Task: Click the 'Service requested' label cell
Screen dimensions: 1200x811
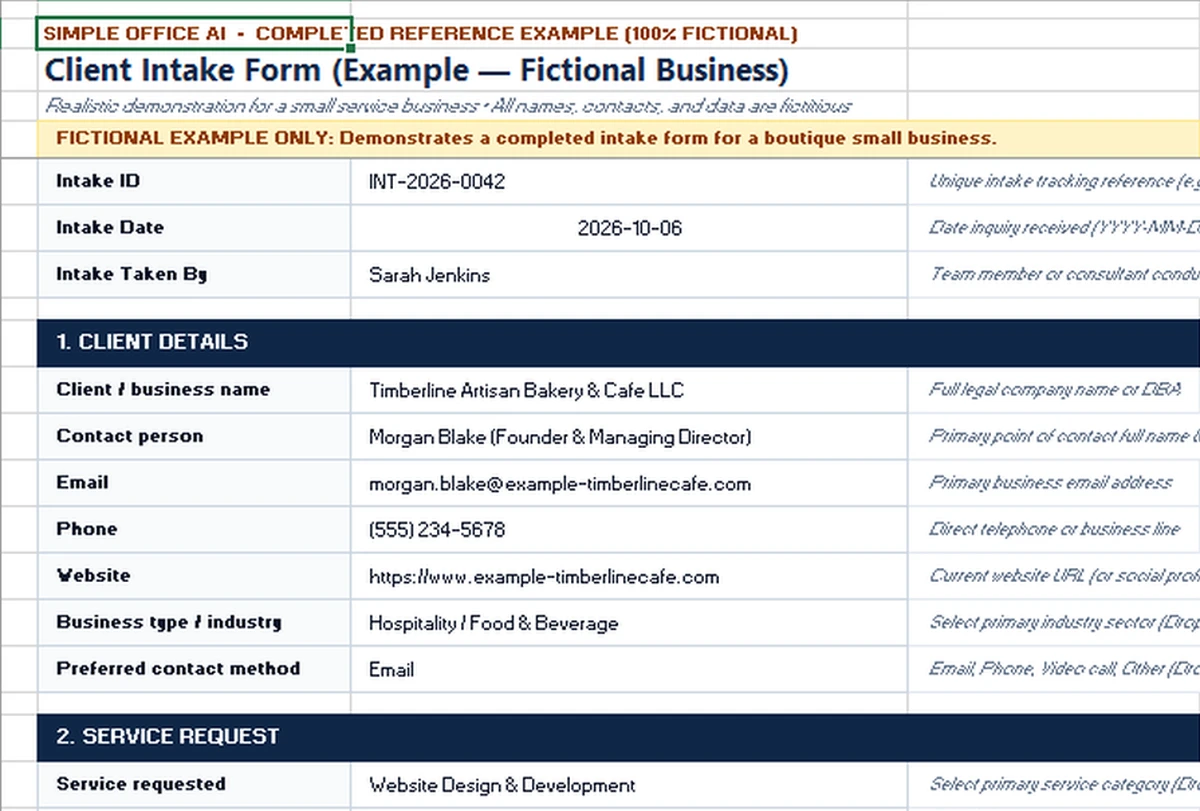Action: coord(194,784)
